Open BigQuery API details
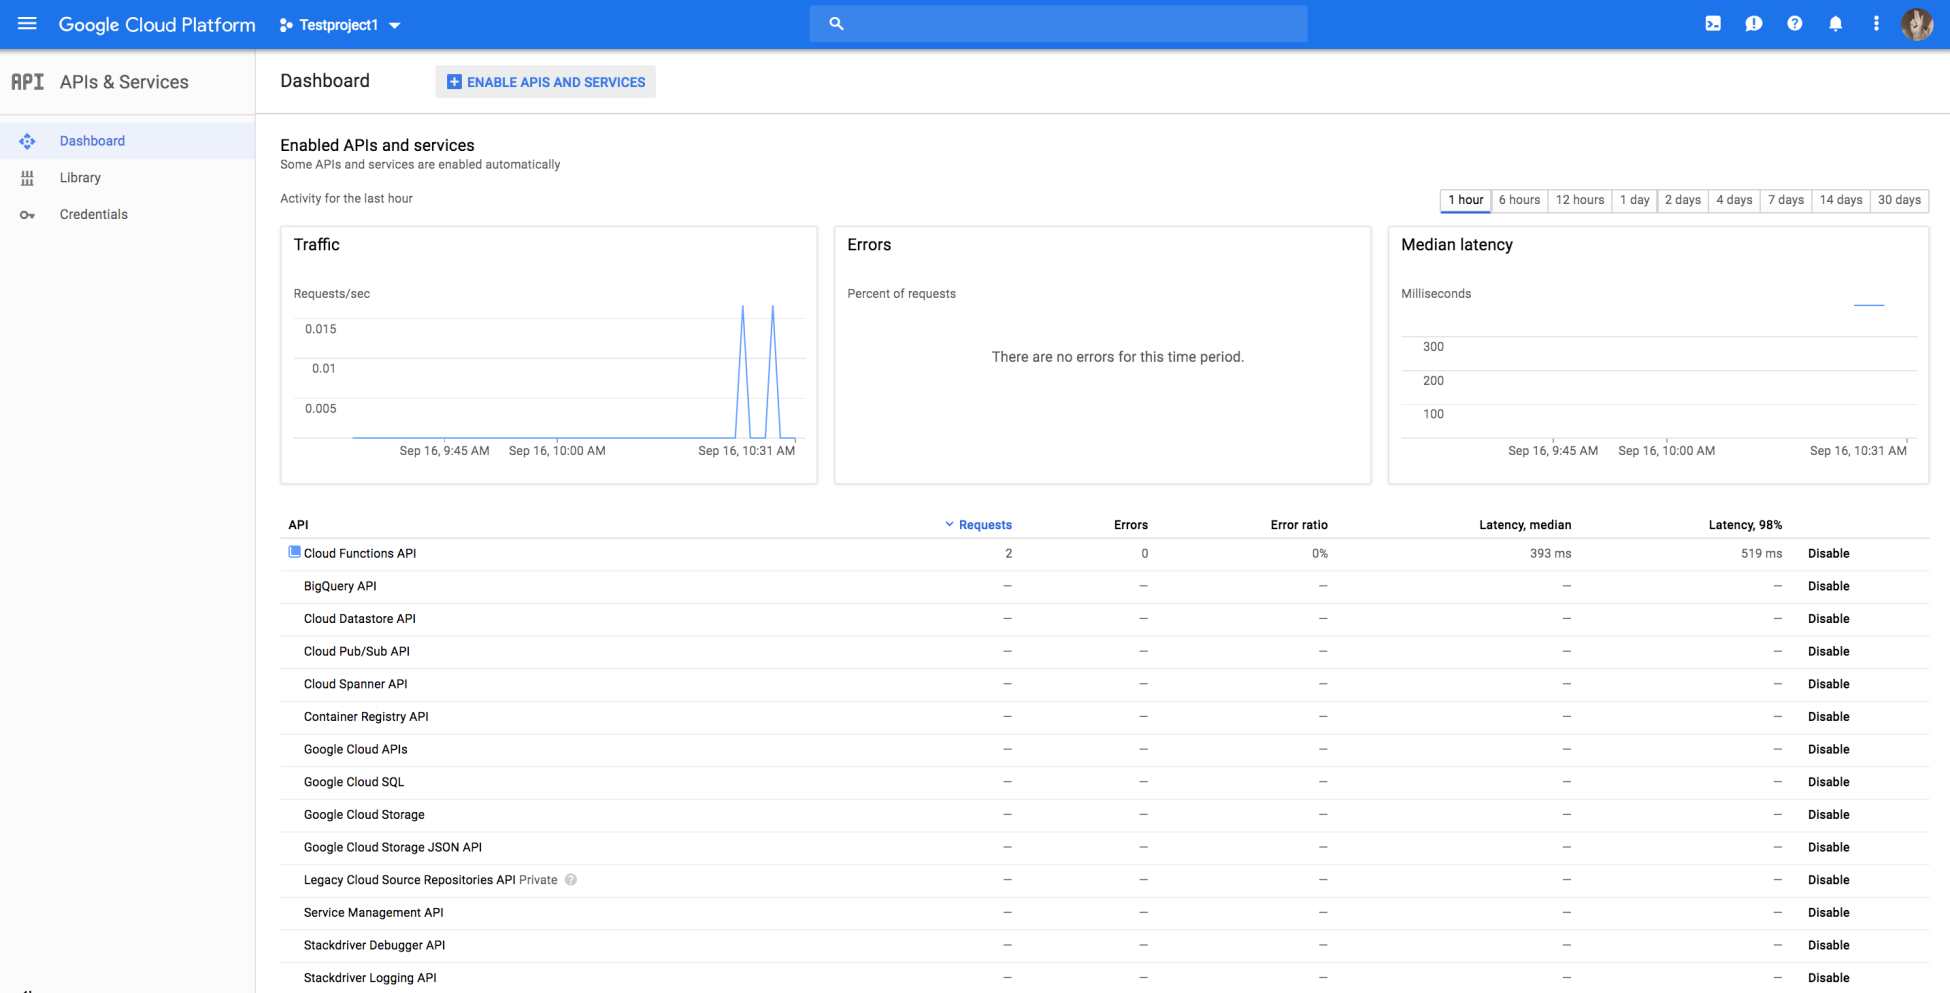Viewport: 1950px width, 993px height. [340, 586]
